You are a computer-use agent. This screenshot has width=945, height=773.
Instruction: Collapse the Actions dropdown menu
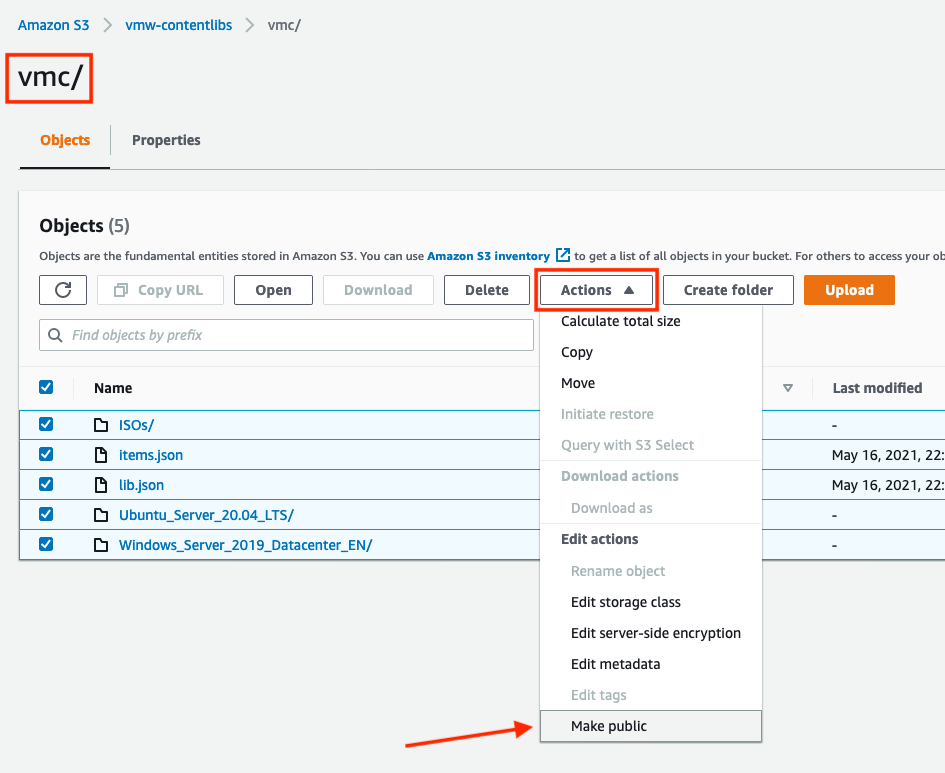pyautogui.click(x=596, y=290)
